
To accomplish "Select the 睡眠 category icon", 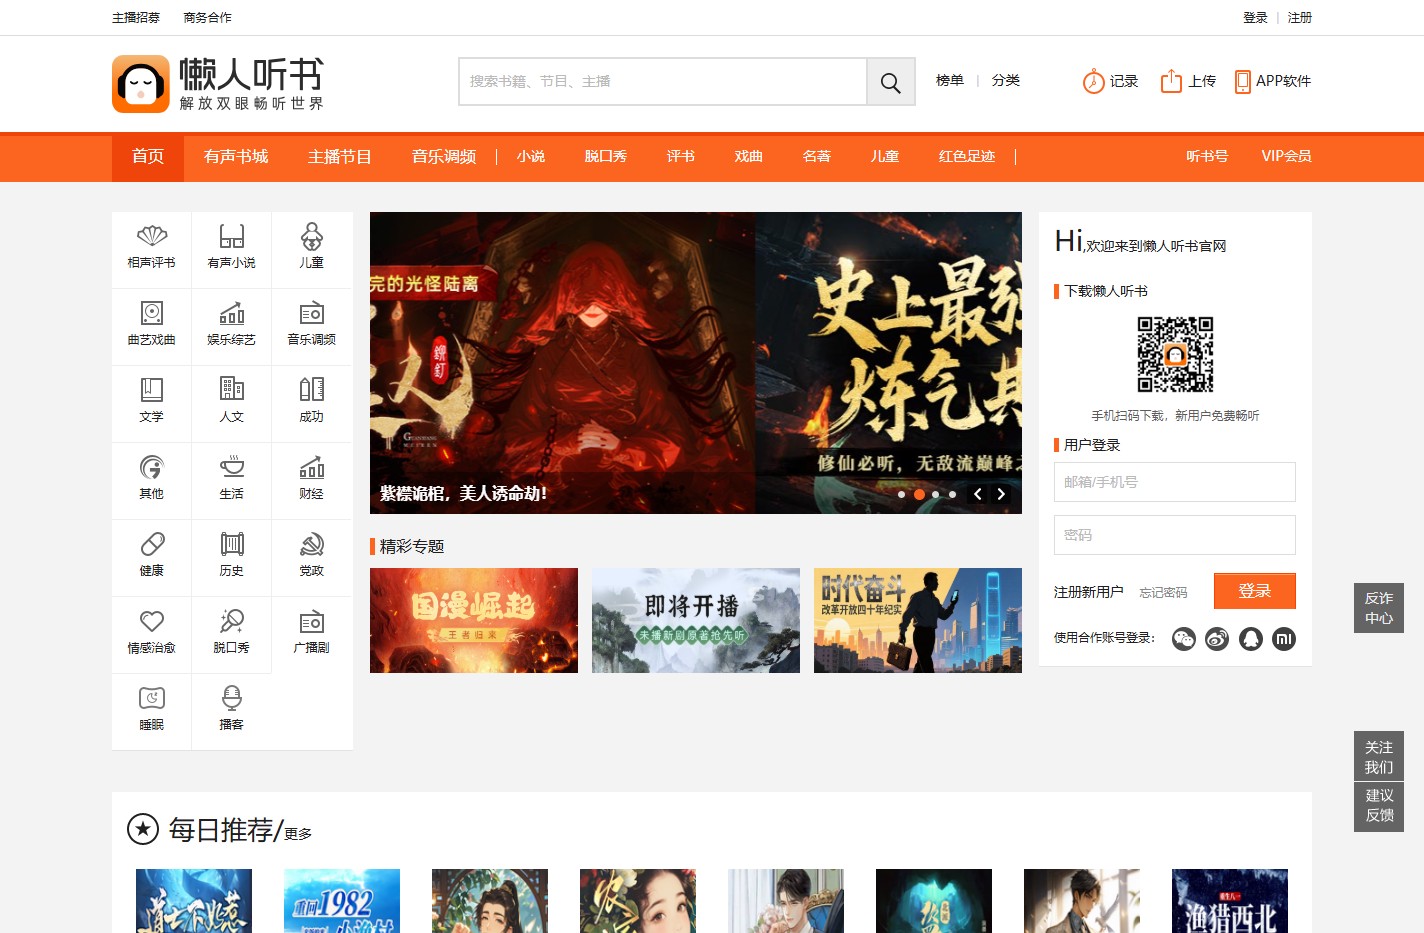I will point(152,699).
